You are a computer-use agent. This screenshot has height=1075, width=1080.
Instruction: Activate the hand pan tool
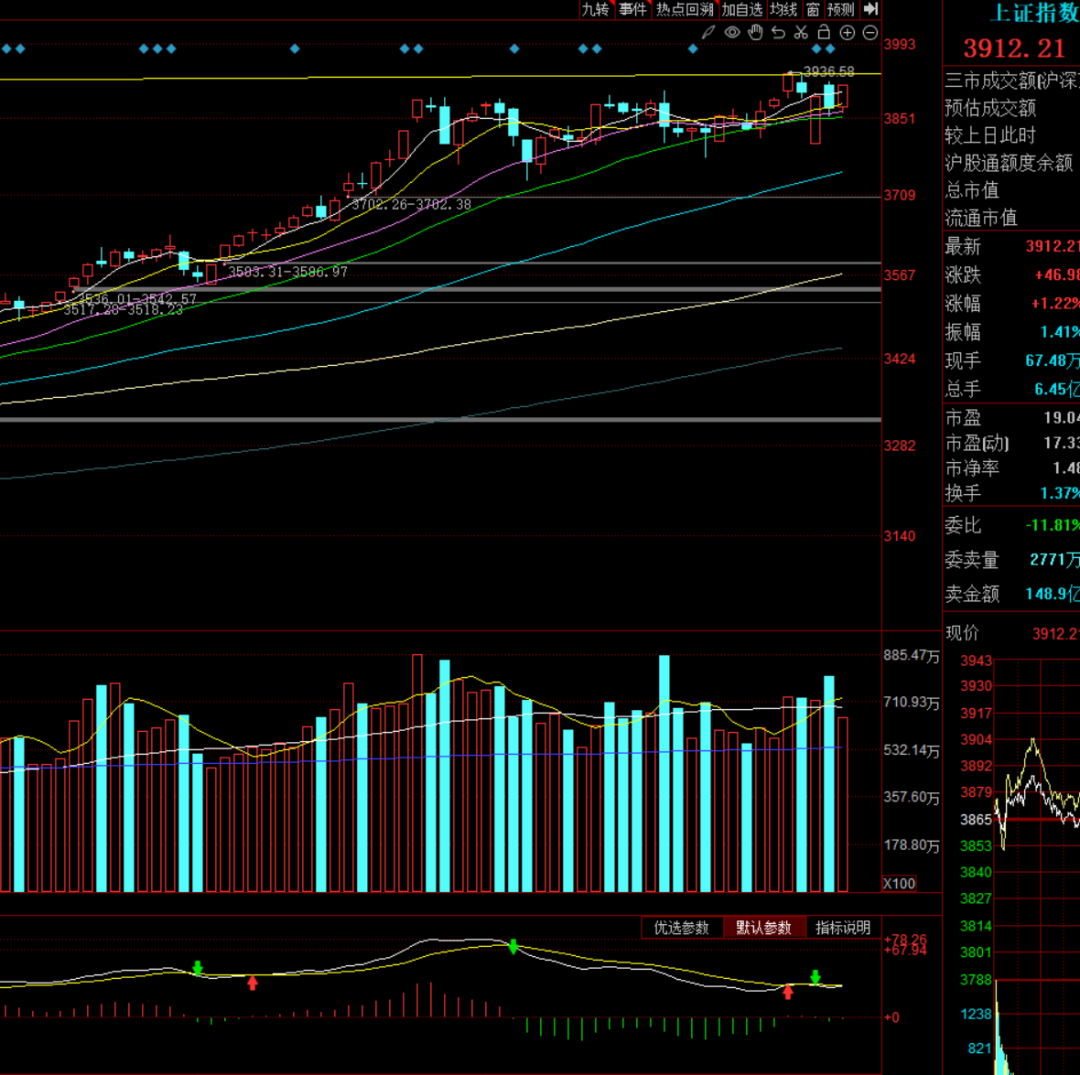coord(755,33)
